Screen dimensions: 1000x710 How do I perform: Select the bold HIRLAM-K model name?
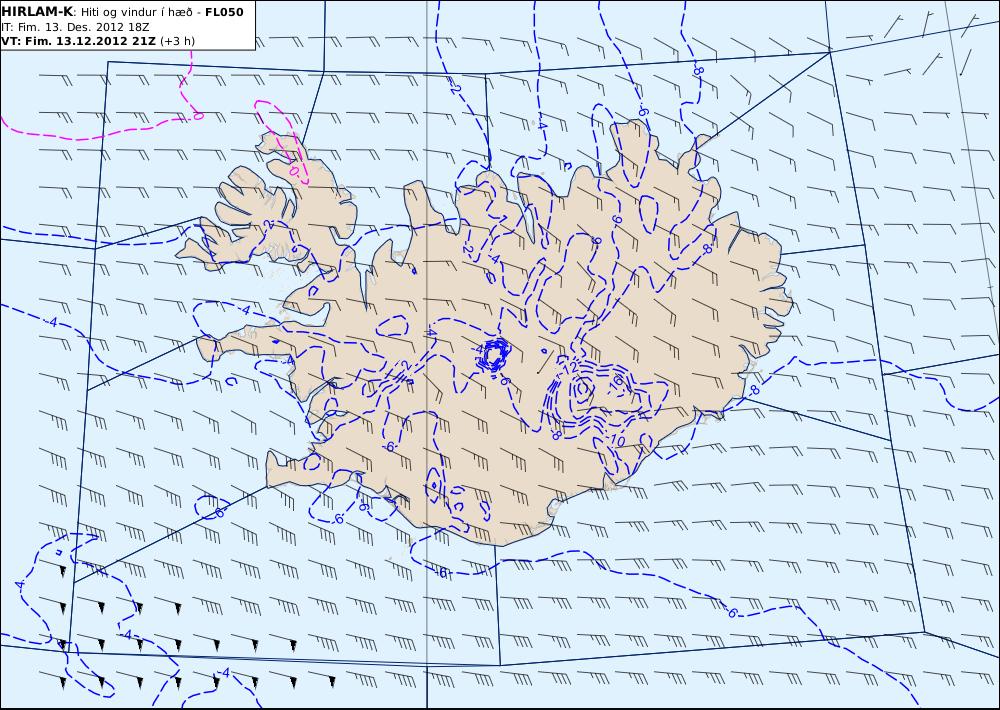tap(37, 11)
